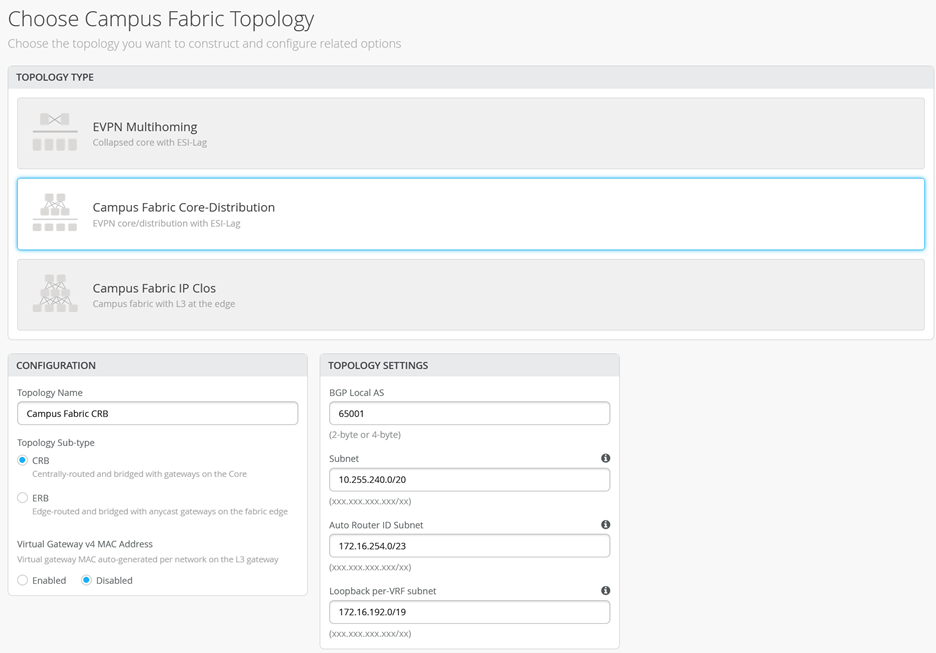Enable Virtual Gateway v4 MAC Address
The height and width of the screenshot is (653, 936).
tap(23, 580)
